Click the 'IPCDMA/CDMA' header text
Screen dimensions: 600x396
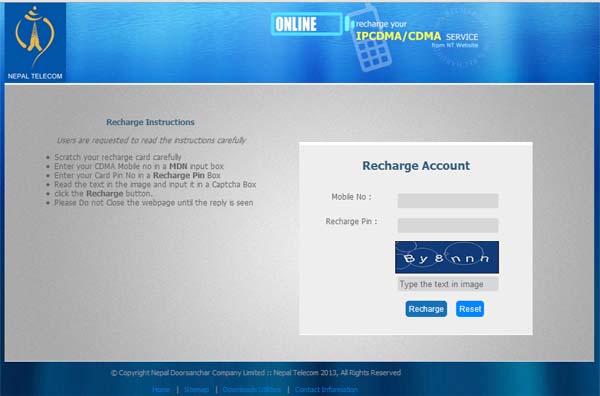click(398, 36)
